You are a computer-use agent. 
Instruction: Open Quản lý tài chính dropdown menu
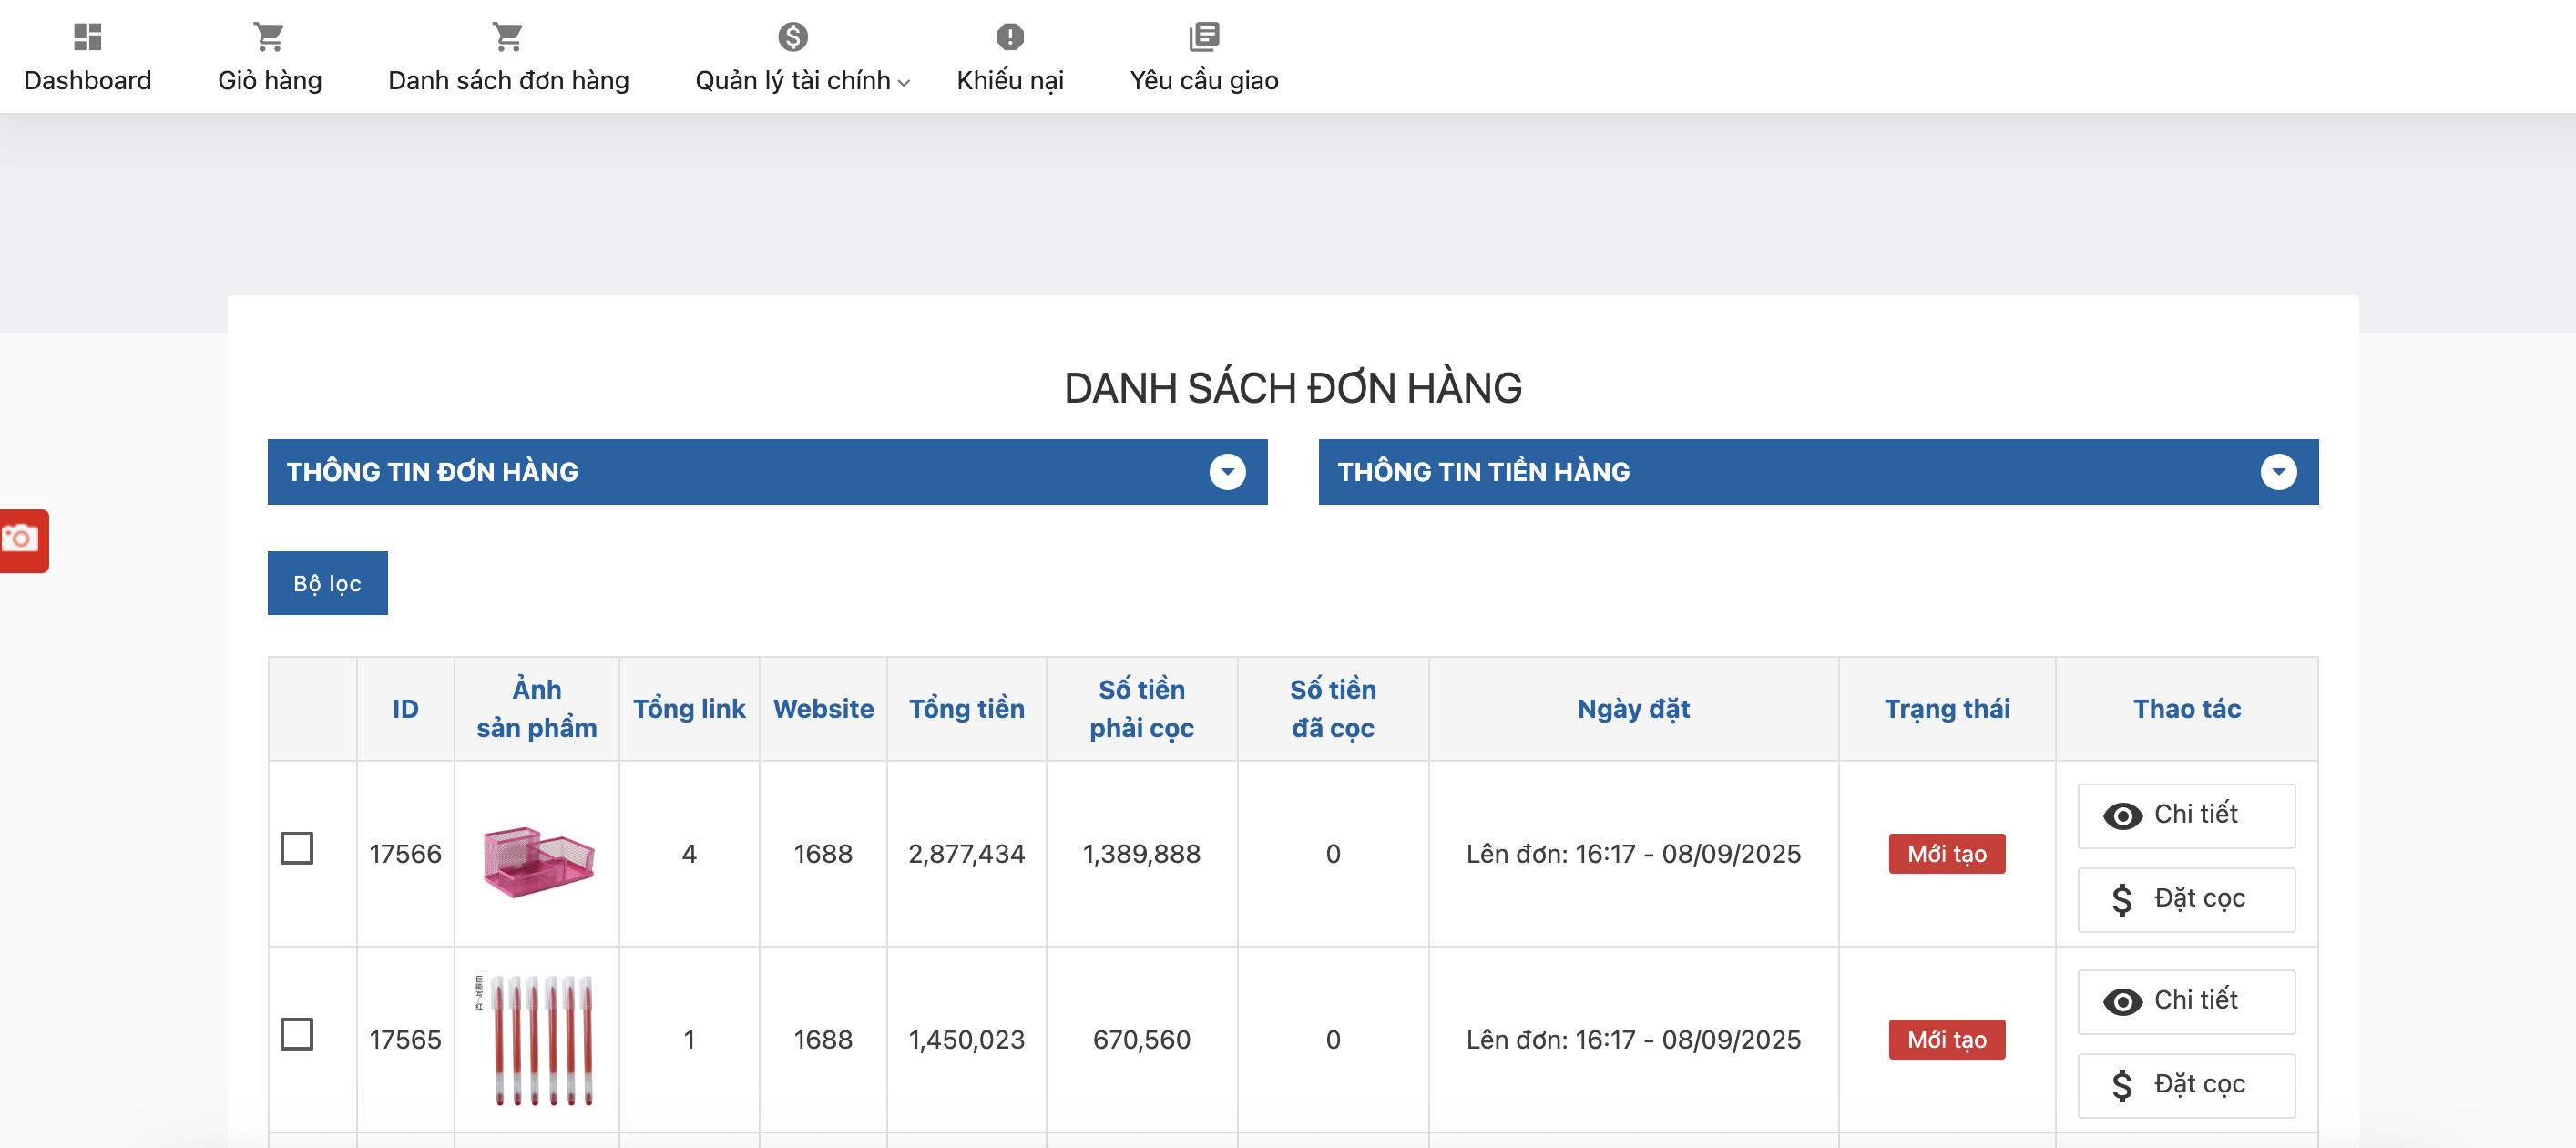point(802,80)
